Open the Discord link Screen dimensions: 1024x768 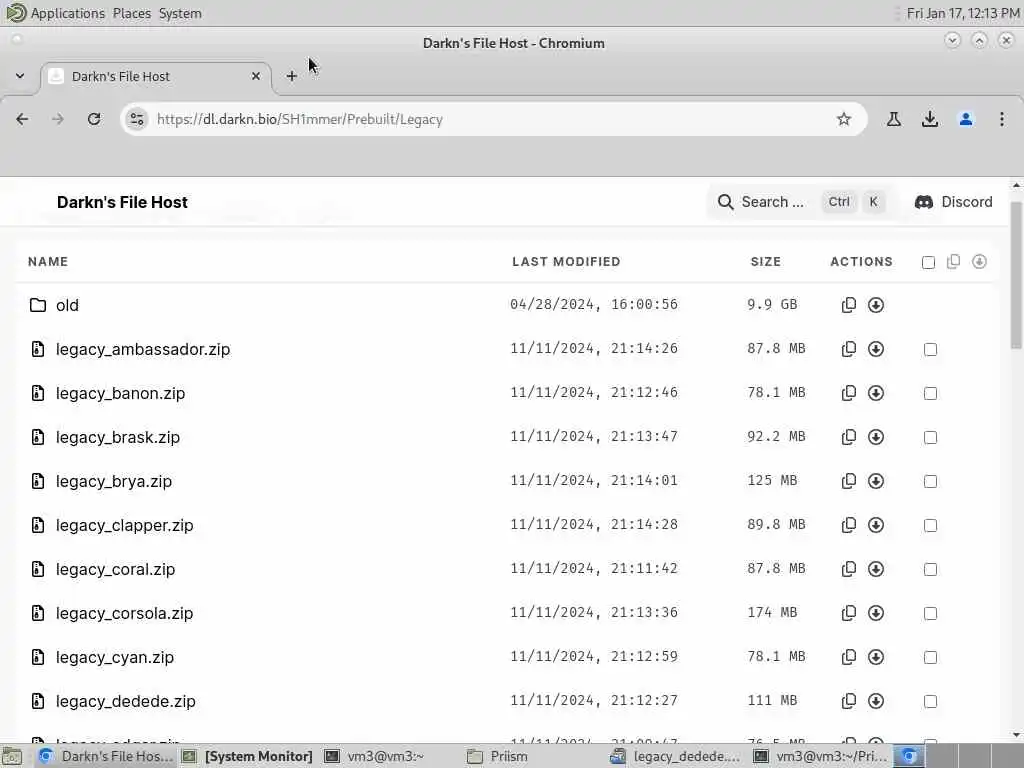(x=953, y=202)
